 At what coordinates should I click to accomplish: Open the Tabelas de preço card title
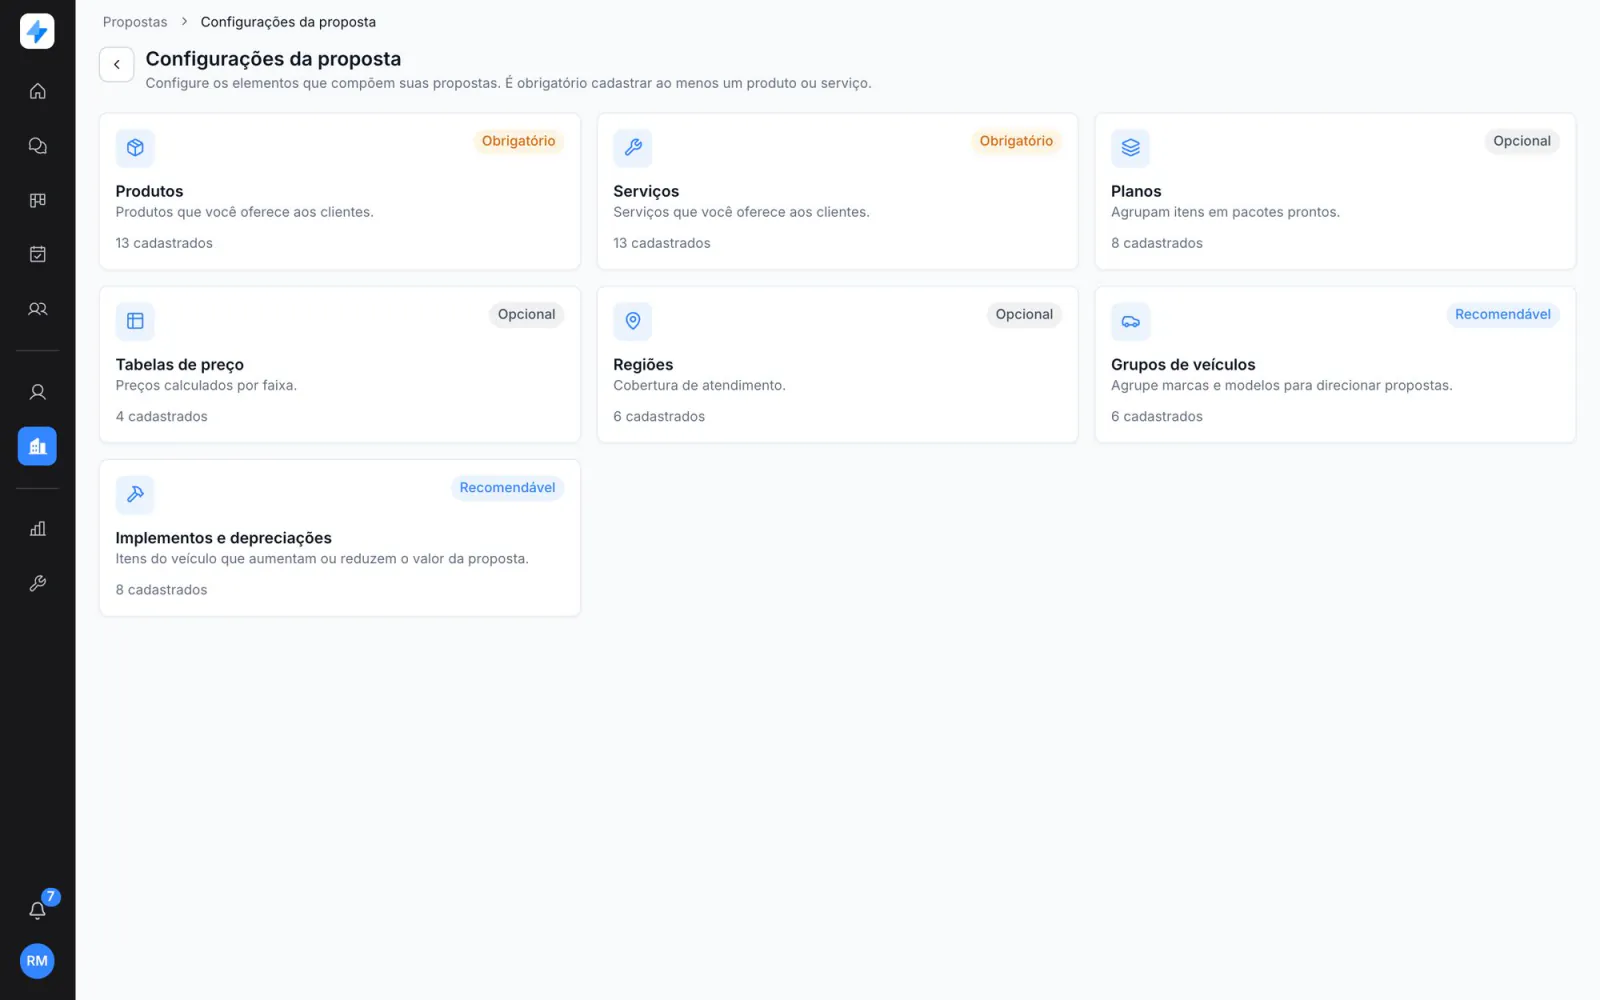(180, 365)
